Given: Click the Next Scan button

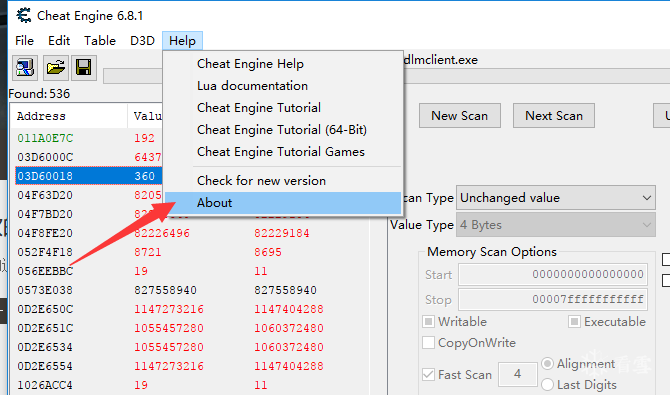Looking at the screenshot, I should pos(554,115).
